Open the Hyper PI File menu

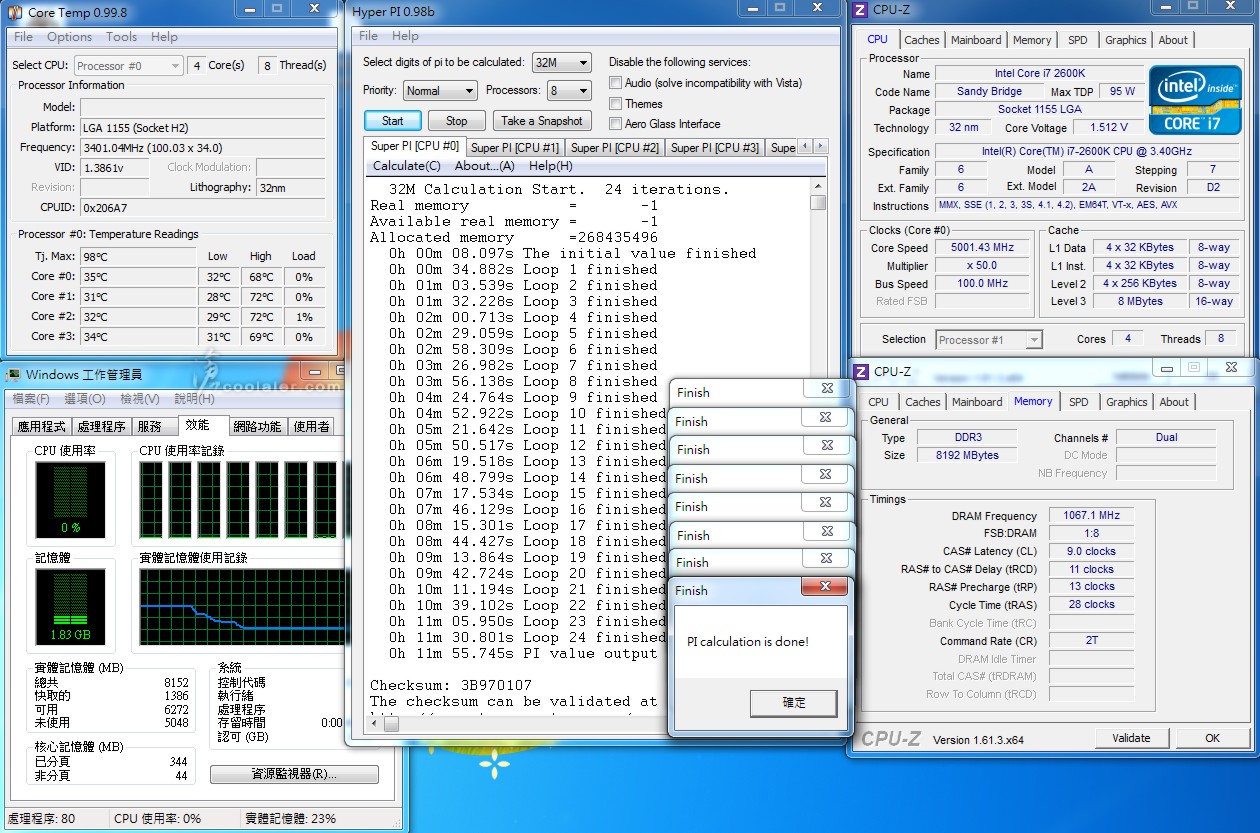point(368,36)
